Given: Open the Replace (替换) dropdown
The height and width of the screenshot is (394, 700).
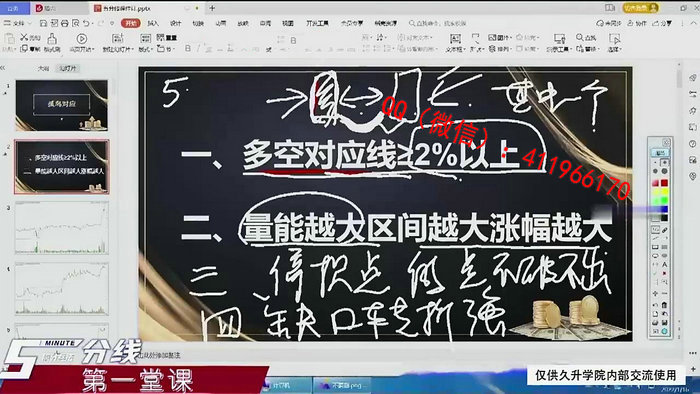Looking at the screenshot, I should click(588, 49).
